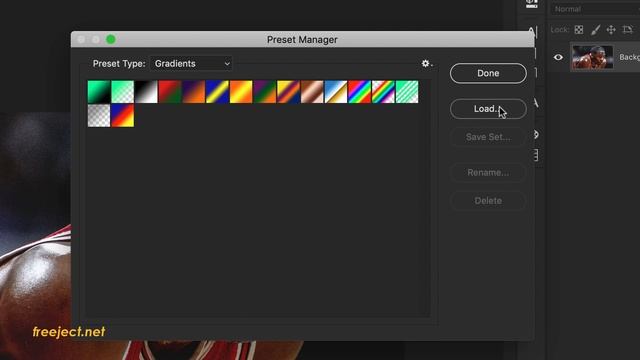Viewport: 640px width, 360px height.
Task: Select the violet-green-orange gradient swatch
Action: [x=265, y=92]
